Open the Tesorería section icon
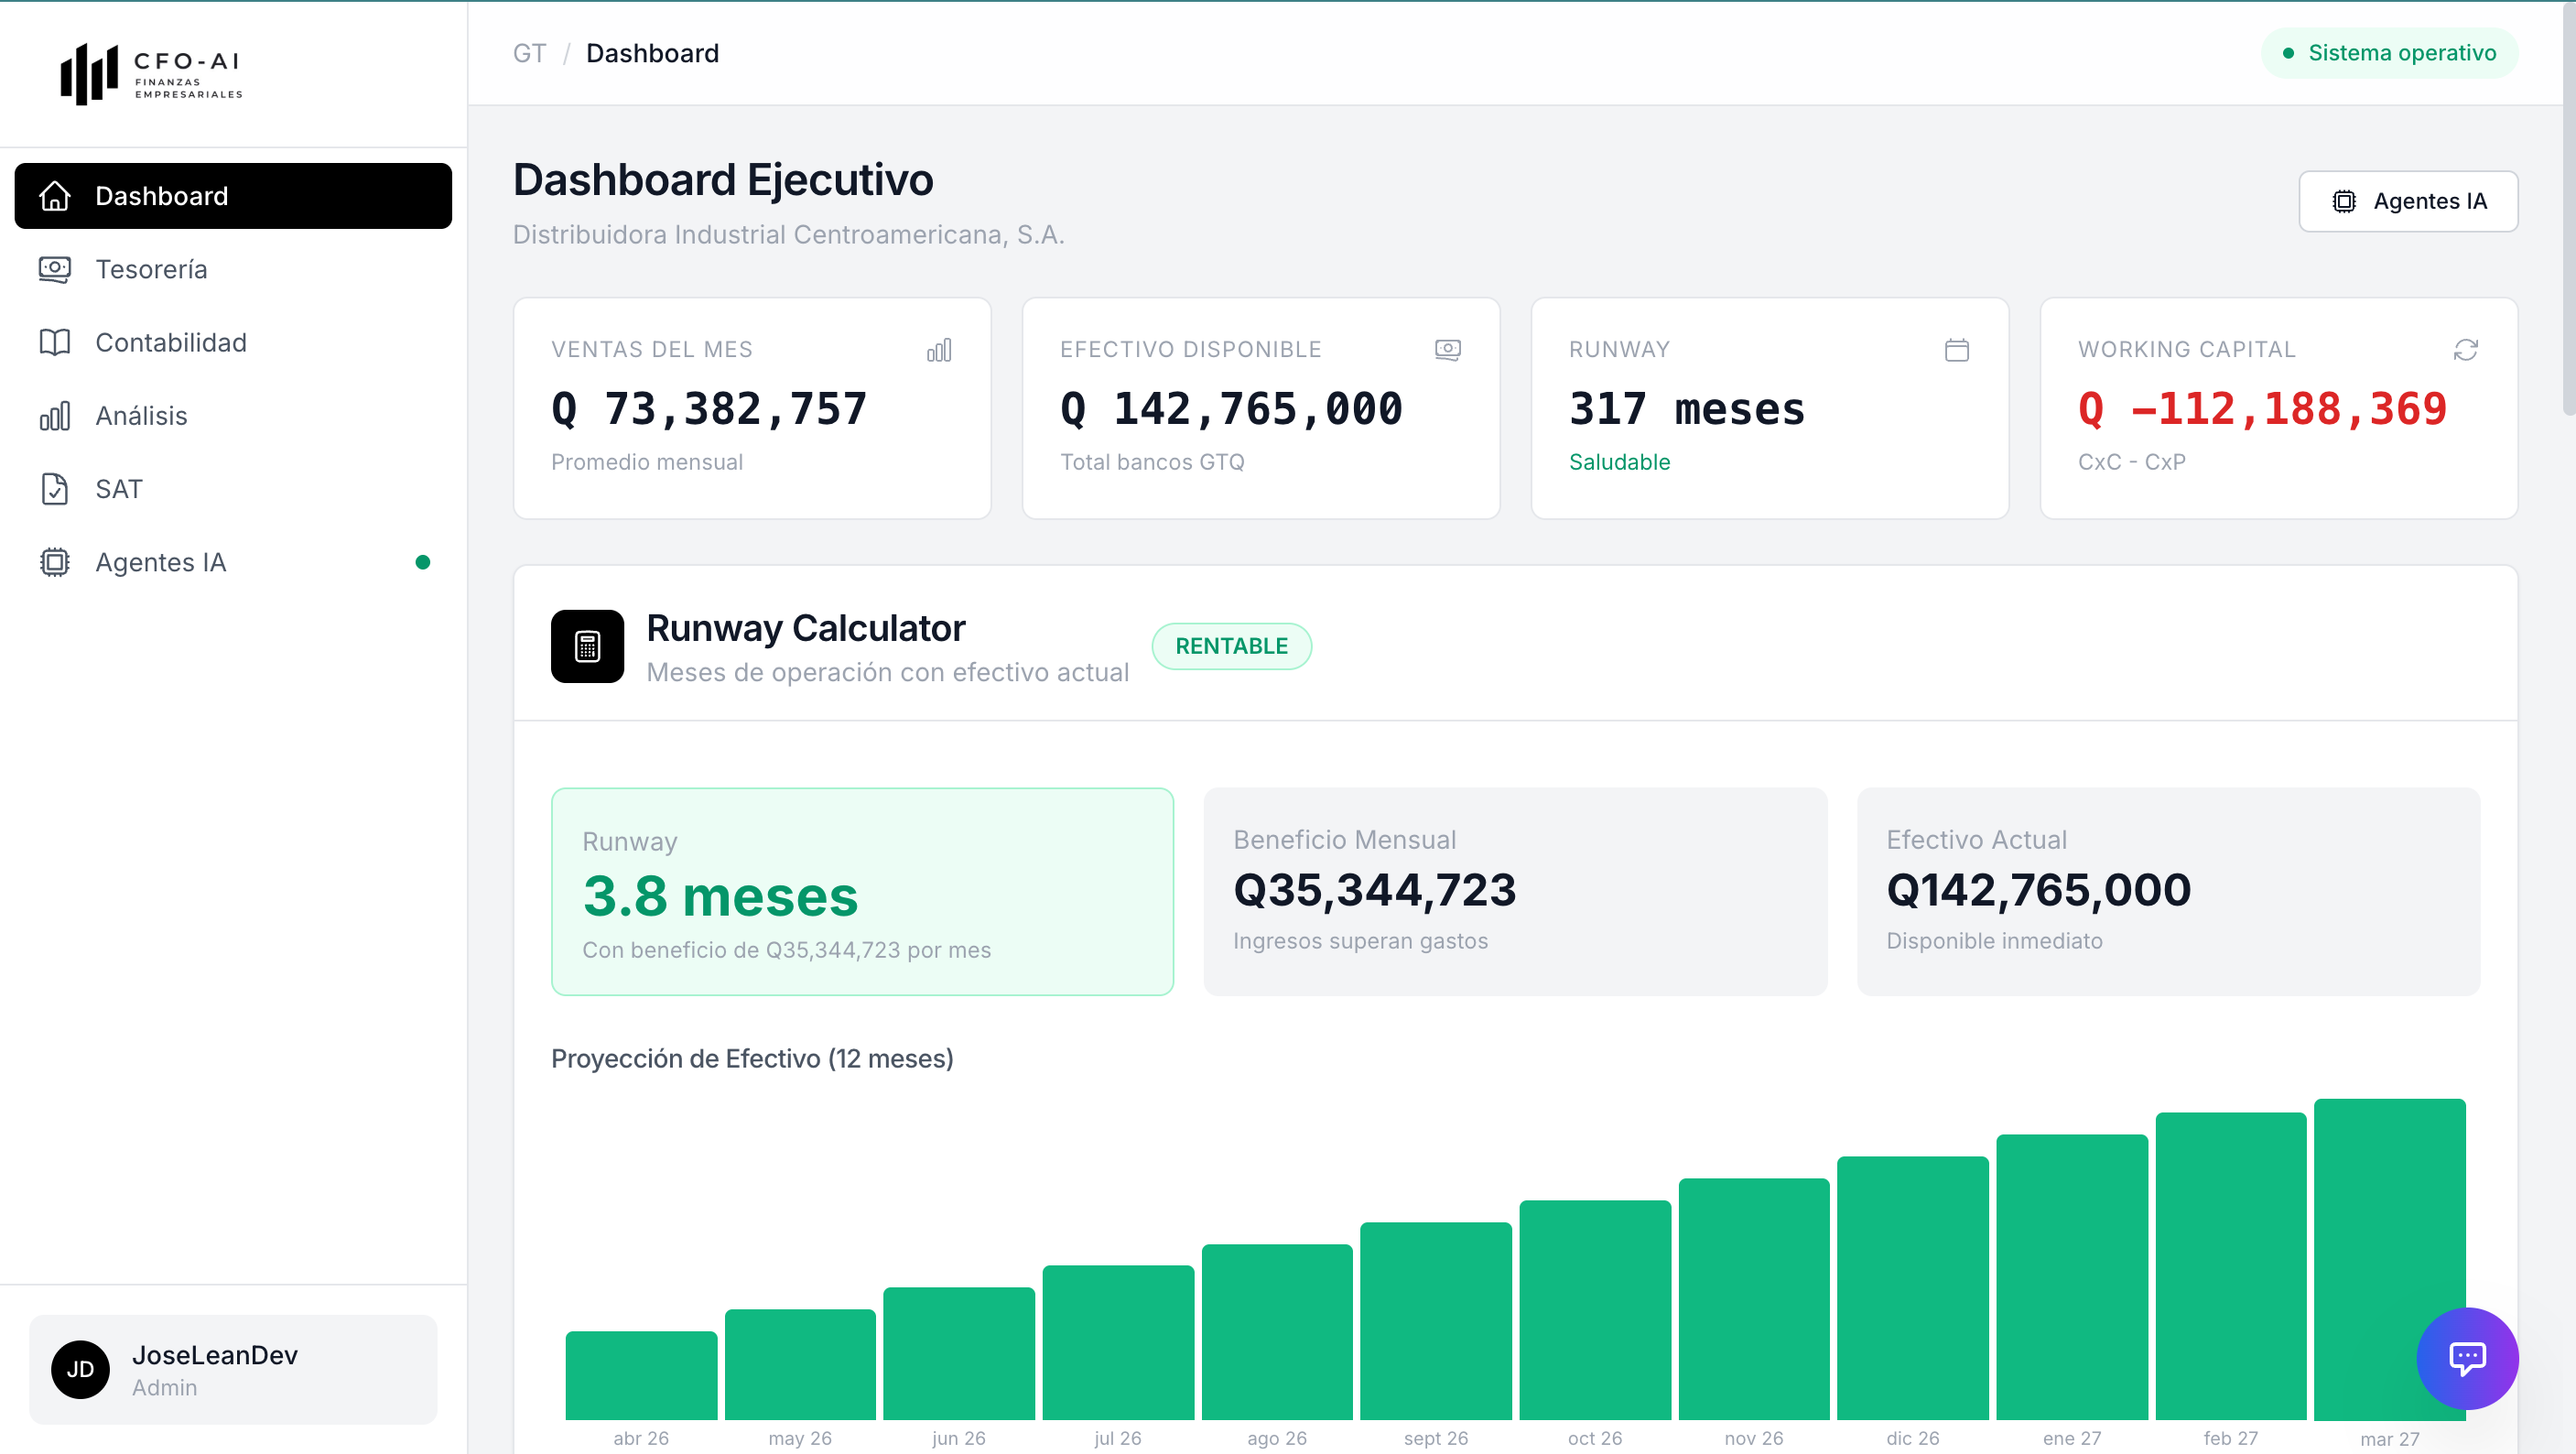Image resolution: width=2576 pixels, height=1454 pixels. 54,269
